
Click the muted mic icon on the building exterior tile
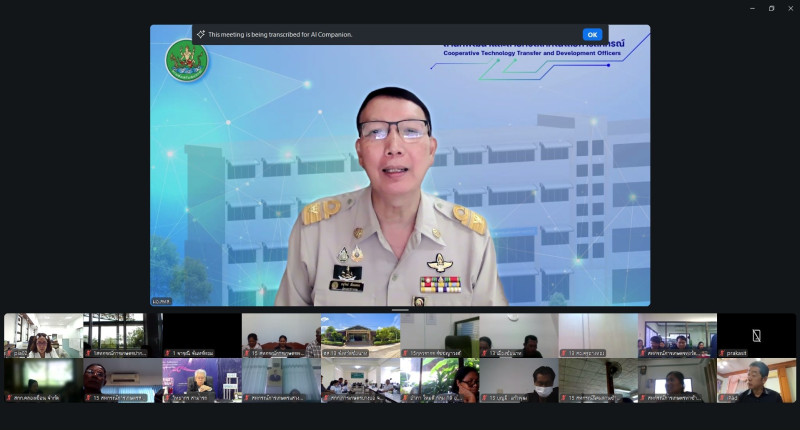pyautogui.click(x=326, y=353)
